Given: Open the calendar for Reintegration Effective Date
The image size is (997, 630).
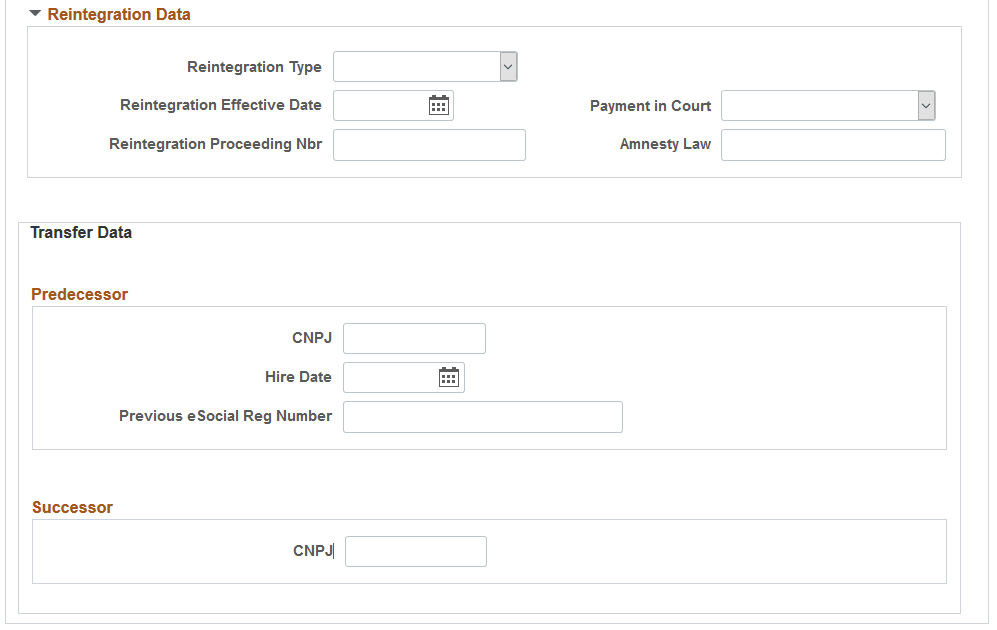Looking at the screenshot, I should (439, 106).
